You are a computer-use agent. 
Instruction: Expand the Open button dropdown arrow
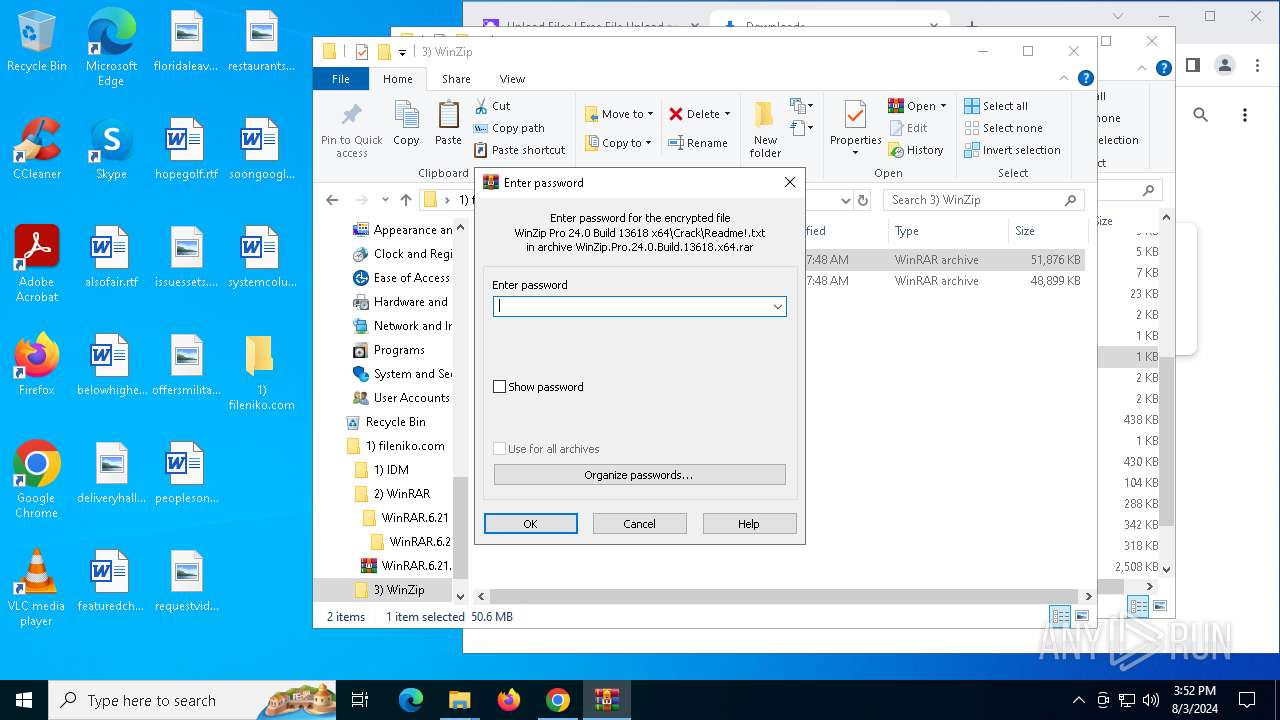point(943,106)
